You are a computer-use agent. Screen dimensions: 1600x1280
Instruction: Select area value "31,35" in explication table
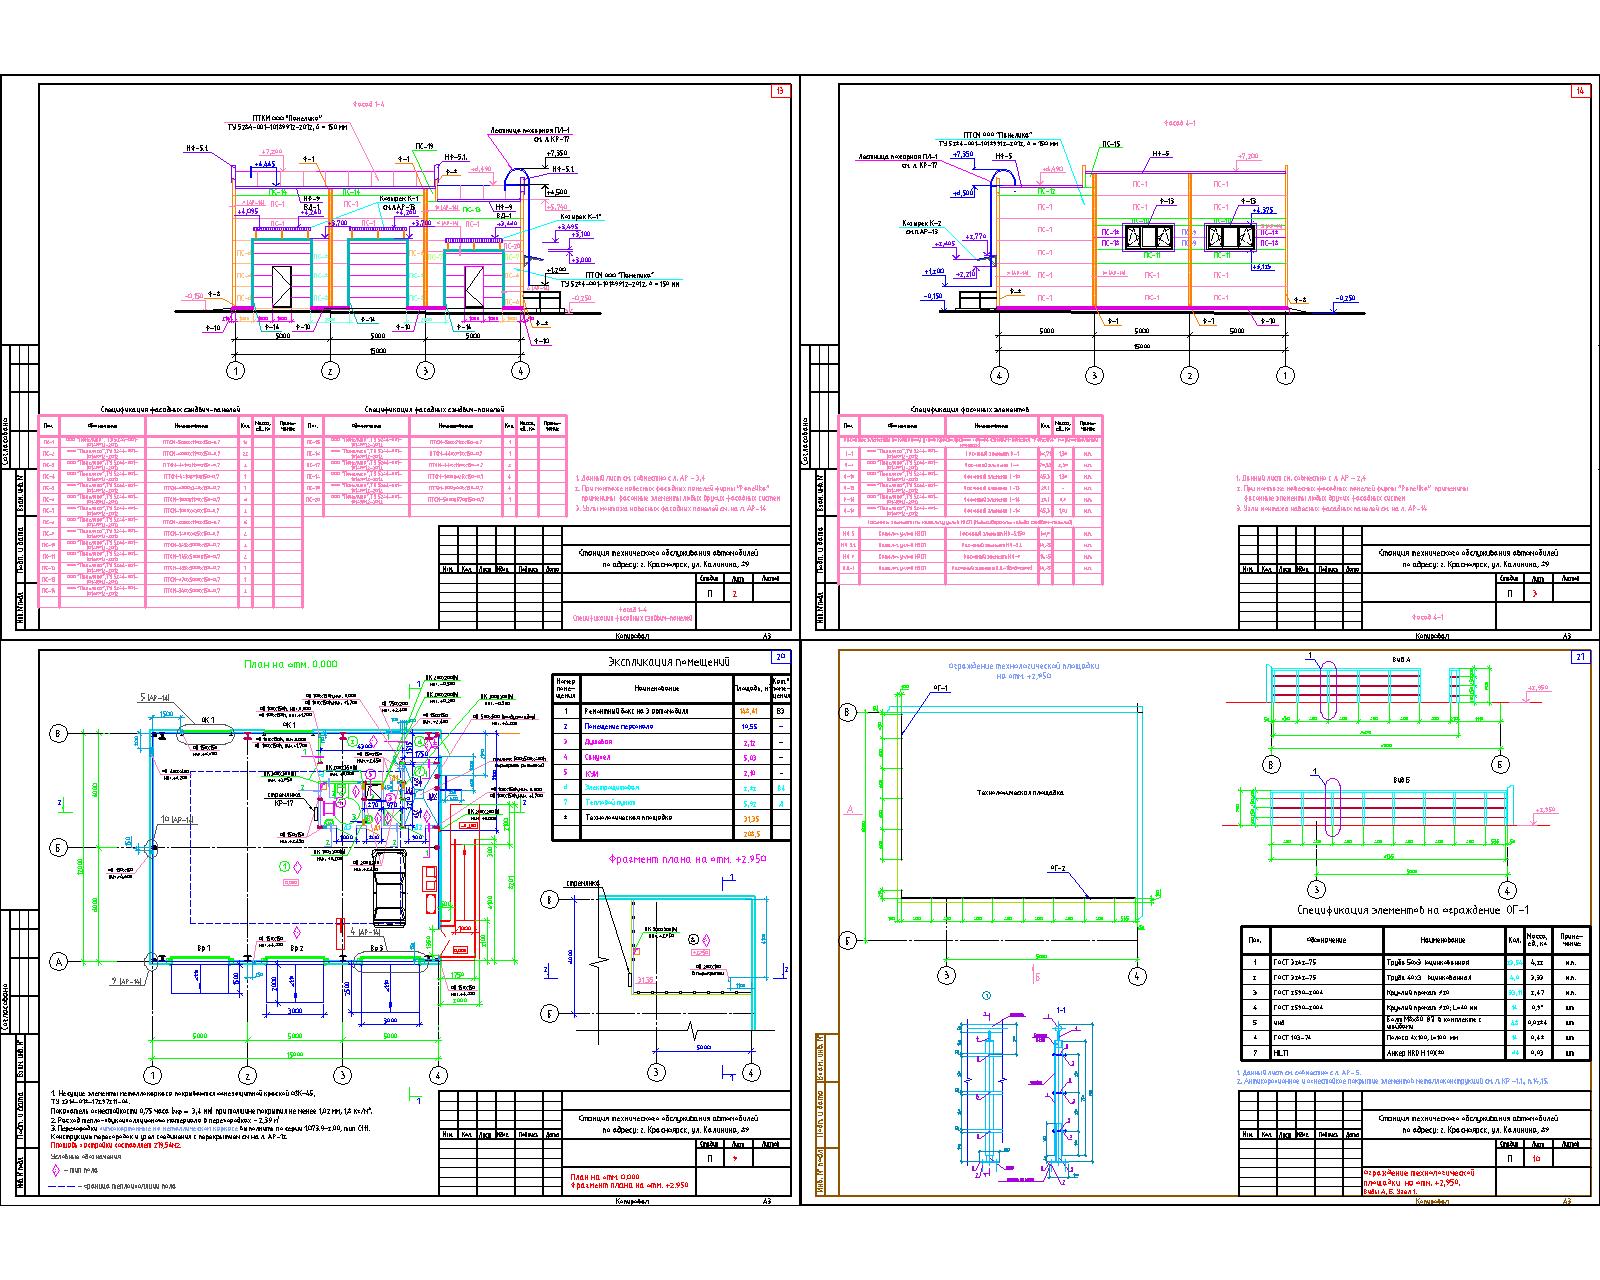pyautogui.click(x=749, y=818)
